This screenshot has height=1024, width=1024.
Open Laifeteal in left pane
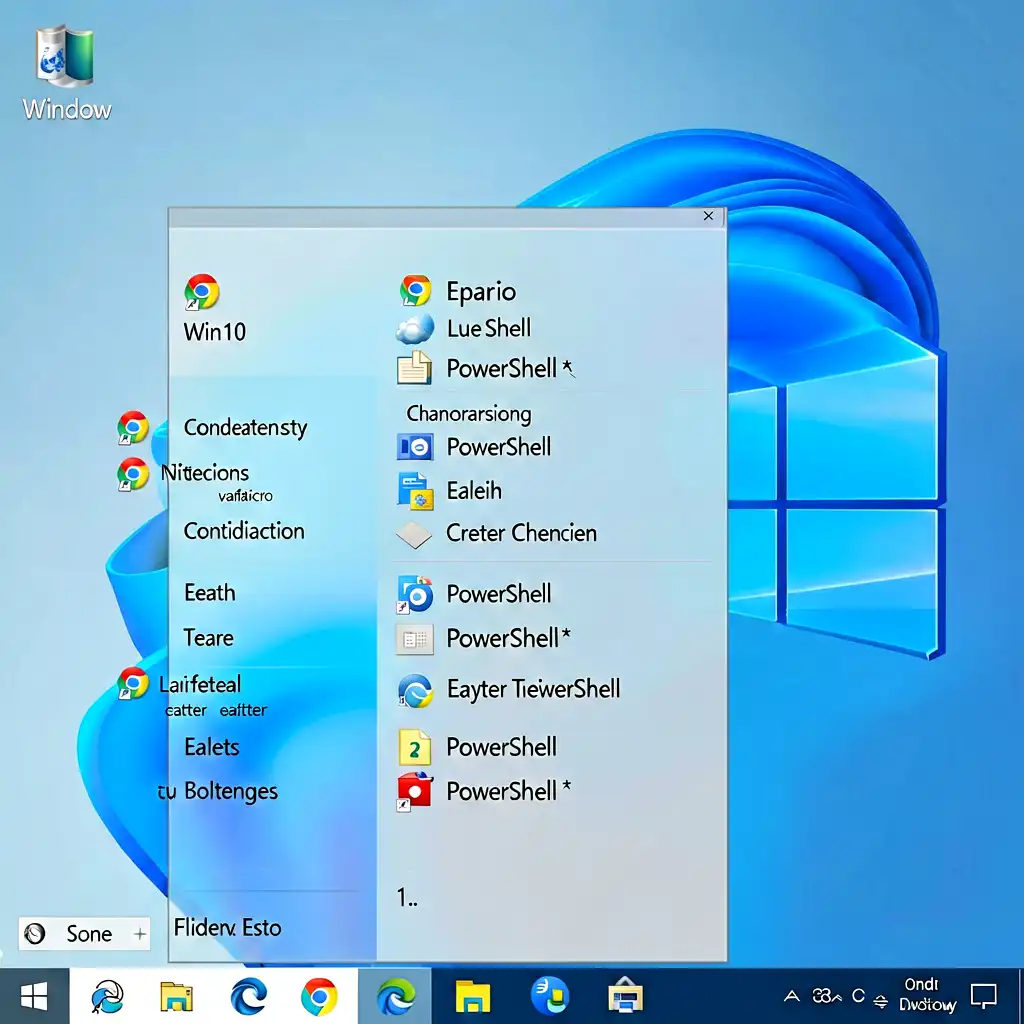[x=200, y=684]
